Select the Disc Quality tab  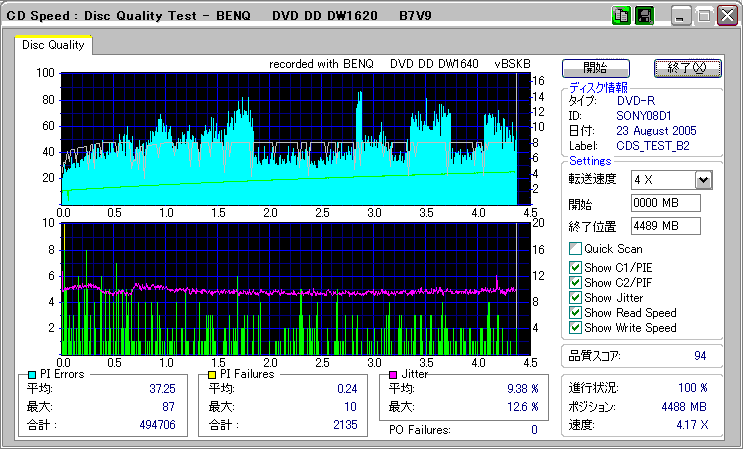(x=53, y=45)
